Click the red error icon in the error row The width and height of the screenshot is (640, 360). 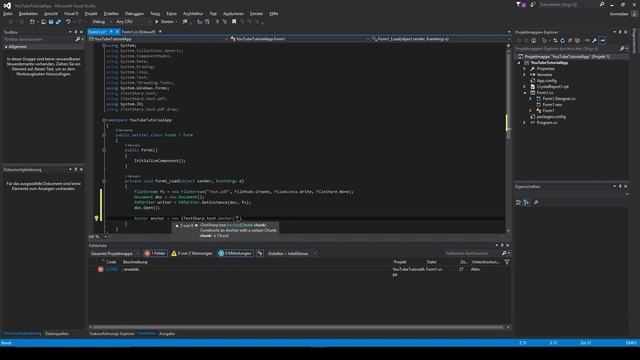click(x=100, y=269)
